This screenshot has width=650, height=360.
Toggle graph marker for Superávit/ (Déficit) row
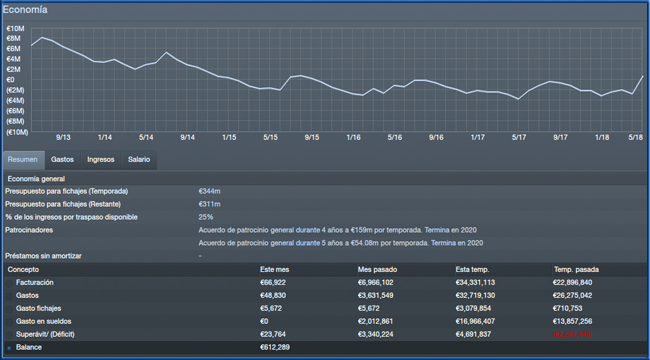(x=9, y=335)
